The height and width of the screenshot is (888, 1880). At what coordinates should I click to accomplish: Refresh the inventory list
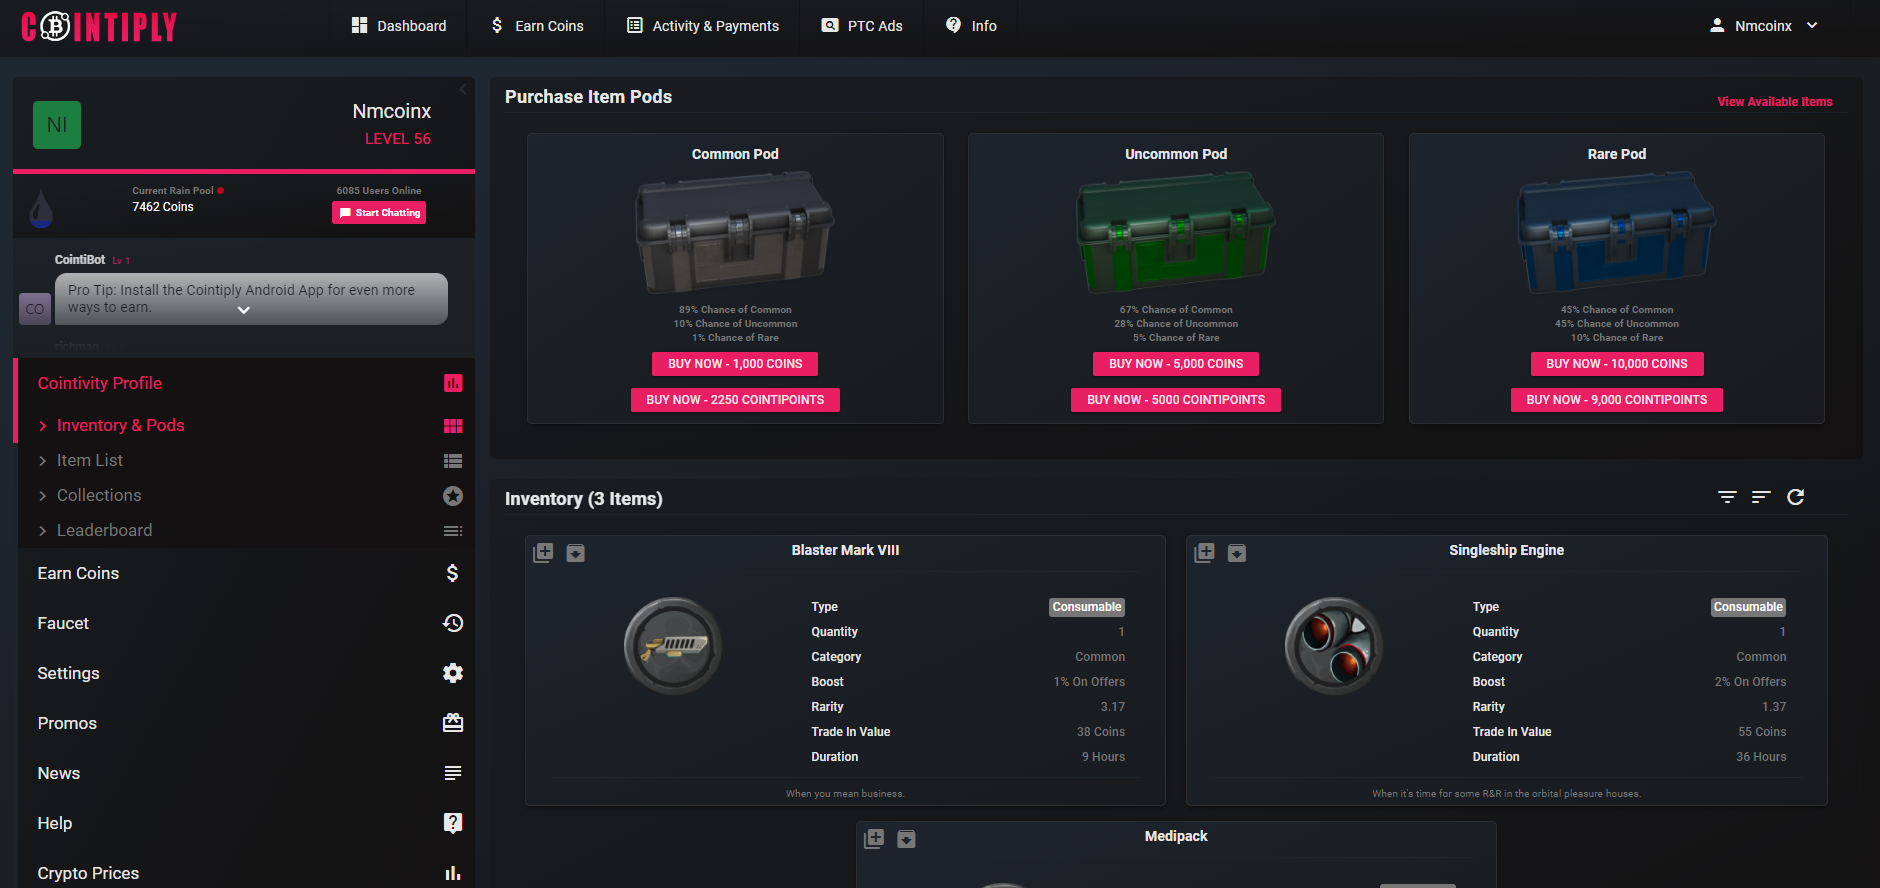1796,497
